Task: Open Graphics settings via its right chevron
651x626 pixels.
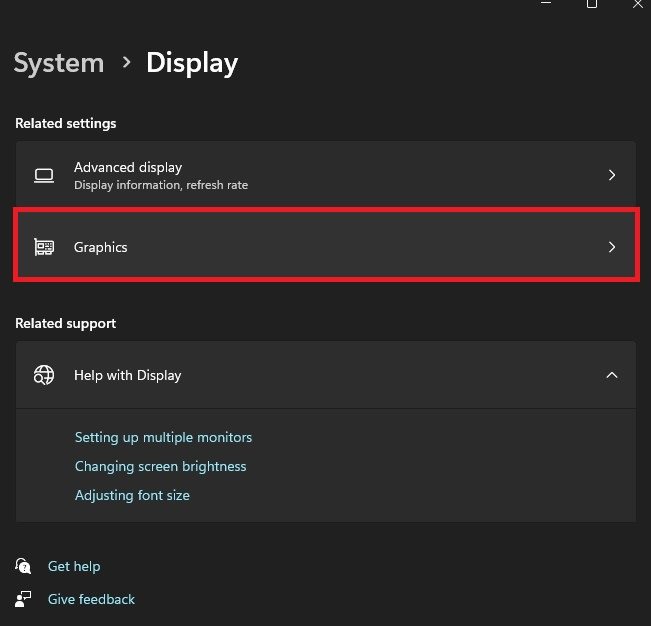Action: [x=612, y=247]
